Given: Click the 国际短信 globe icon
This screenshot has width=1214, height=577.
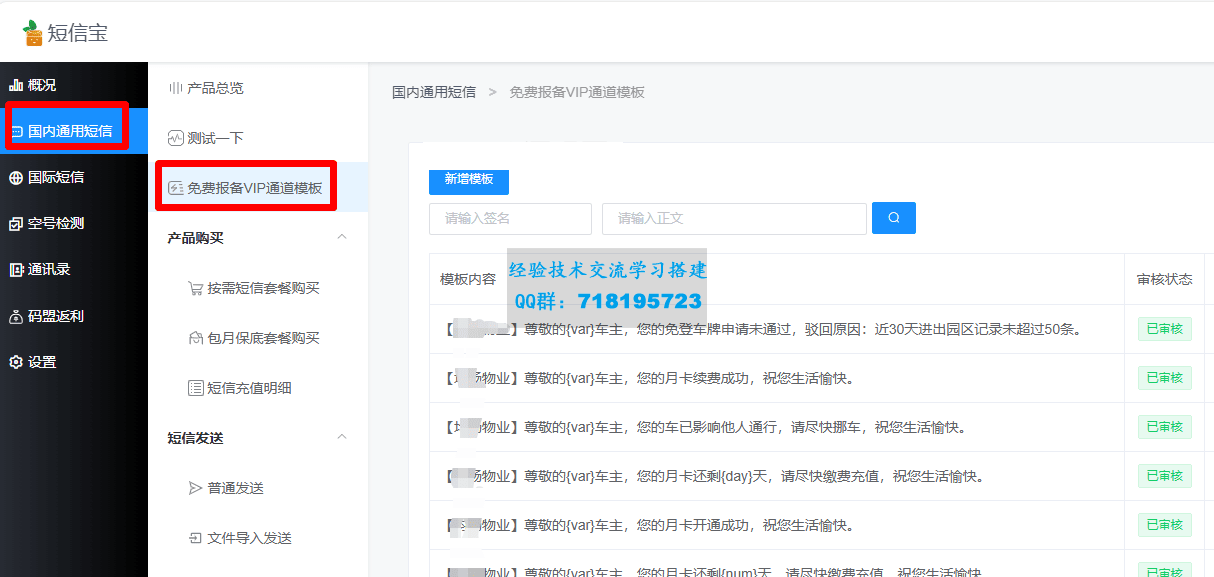Looking at the screenshot, I should [x=16, y=178].
